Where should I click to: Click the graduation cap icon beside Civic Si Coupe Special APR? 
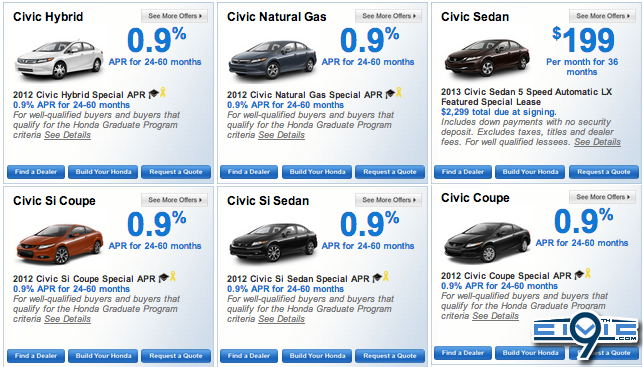click(164, 278)
